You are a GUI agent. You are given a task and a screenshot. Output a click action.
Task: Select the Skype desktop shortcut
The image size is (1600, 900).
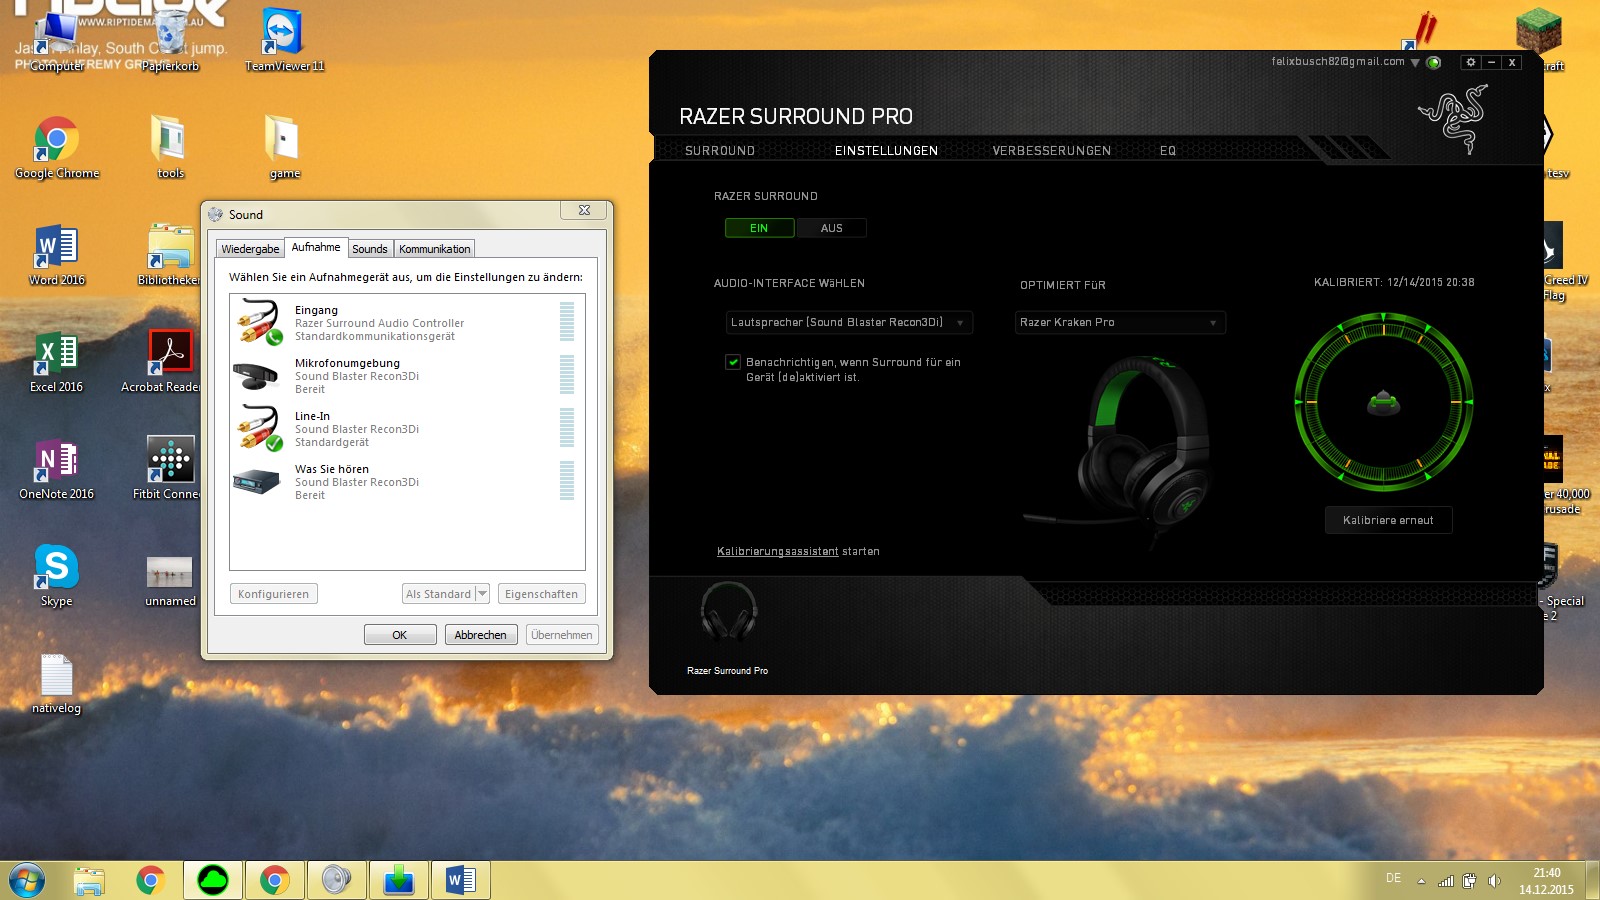tap(57, 576)
